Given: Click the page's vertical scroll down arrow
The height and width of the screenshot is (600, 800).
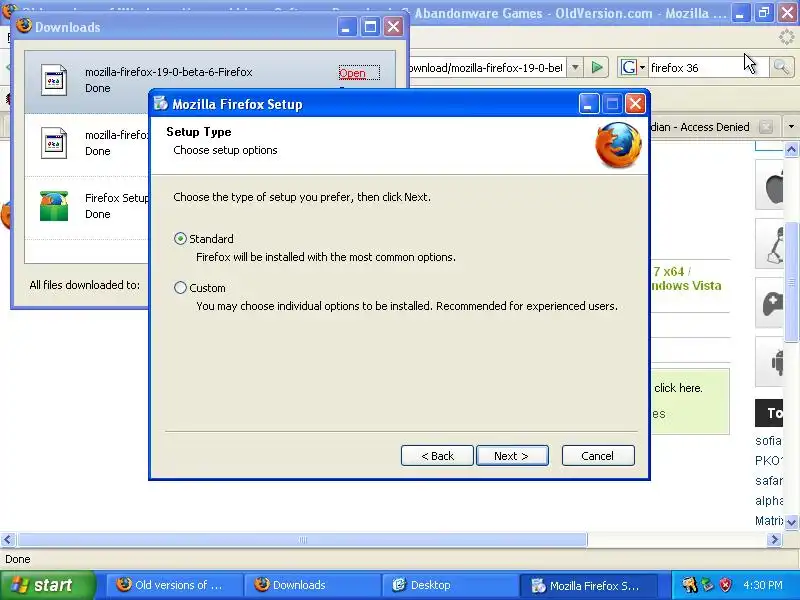Looking at the screenshot, I should (791, 522).
